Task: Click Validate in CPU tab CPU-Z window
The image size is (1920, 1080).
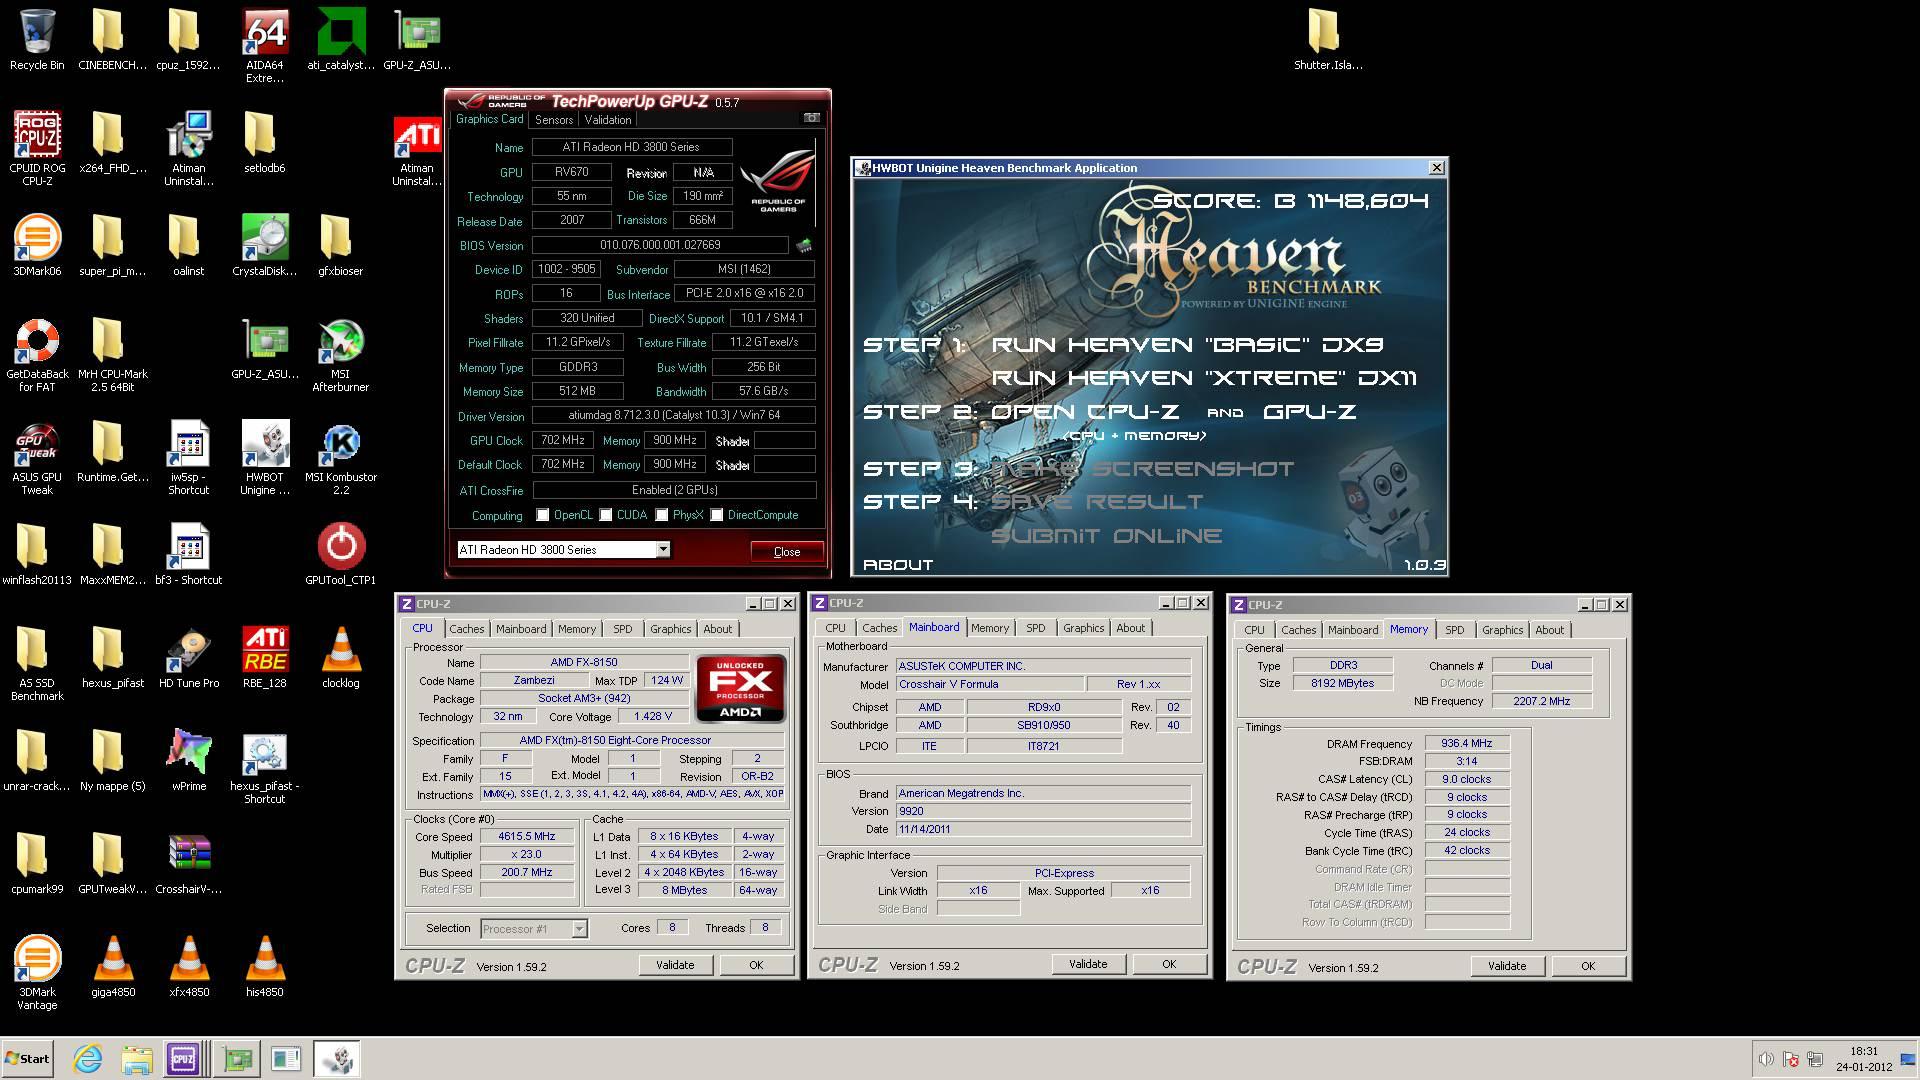Action: tap(675, 965)
